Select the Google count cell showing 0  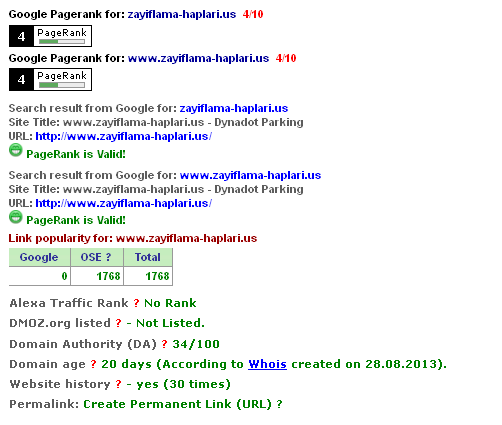[39, 276]
